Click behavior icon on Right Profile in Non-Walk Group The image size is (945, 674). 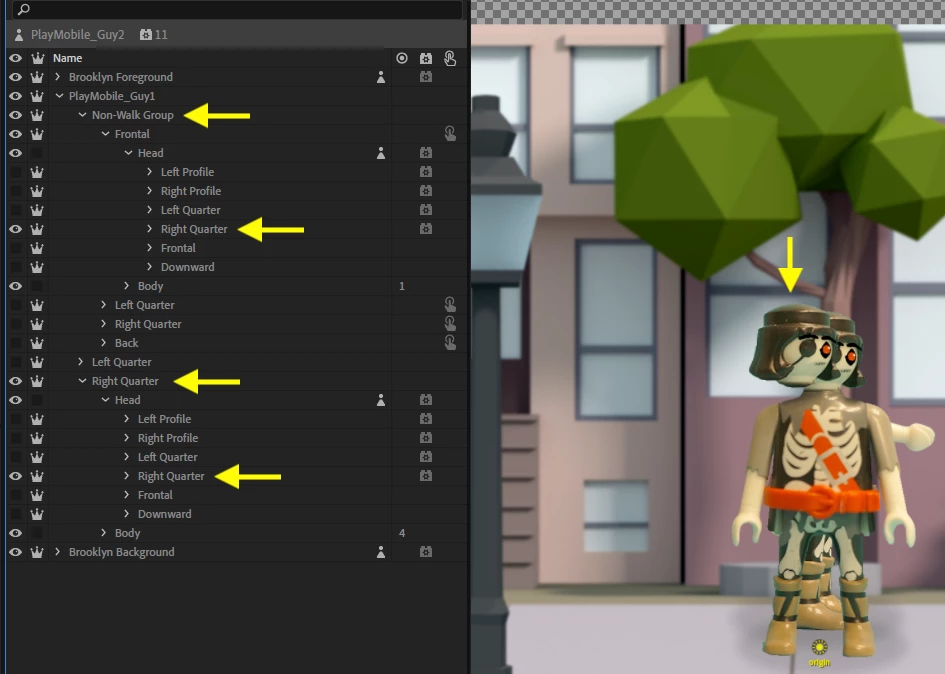pyautogui.click(x=426, y=191)
